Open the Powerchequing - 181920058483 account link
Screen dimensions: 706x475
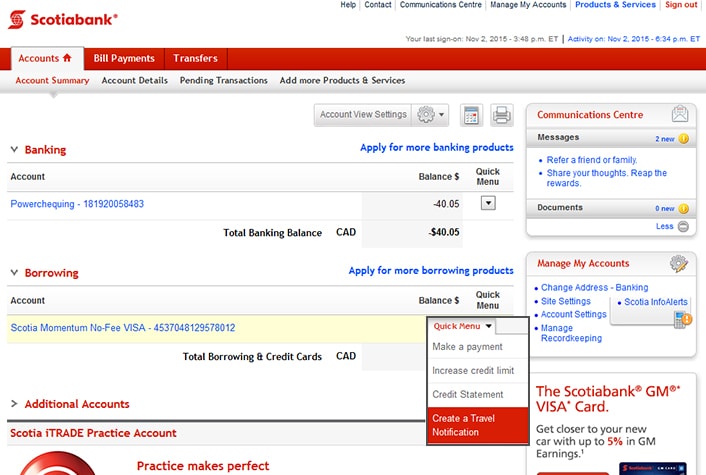77,204
